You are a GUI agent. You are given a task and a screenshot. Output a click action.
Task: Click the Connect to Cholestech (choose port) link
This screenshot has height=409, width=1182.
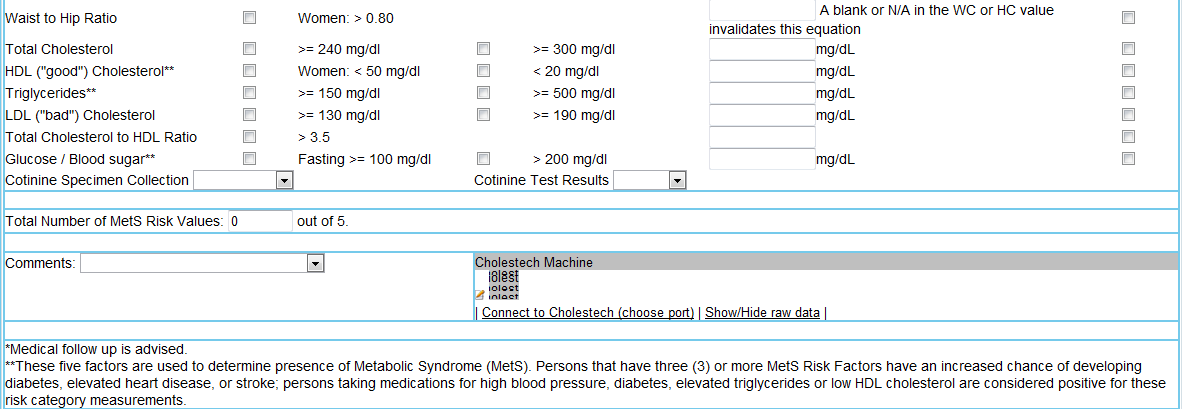pyautogui.click(x=588, y=313)
